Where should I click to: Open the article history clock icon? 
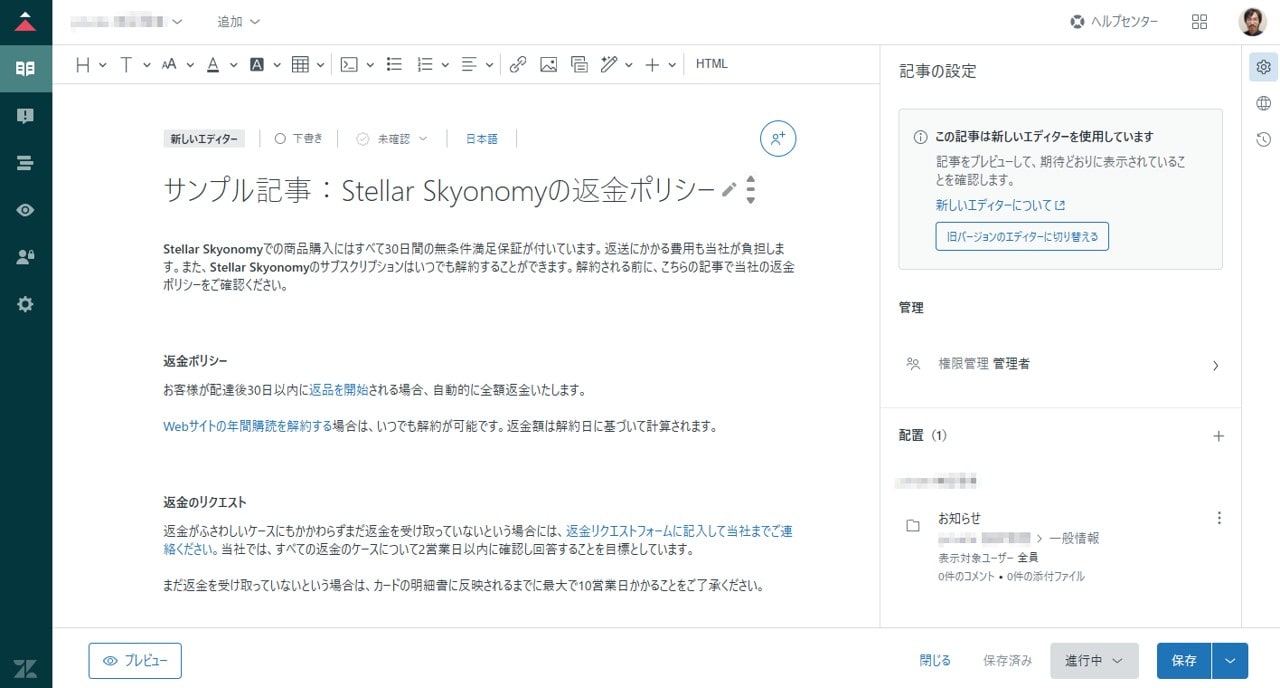(1263, 140)
